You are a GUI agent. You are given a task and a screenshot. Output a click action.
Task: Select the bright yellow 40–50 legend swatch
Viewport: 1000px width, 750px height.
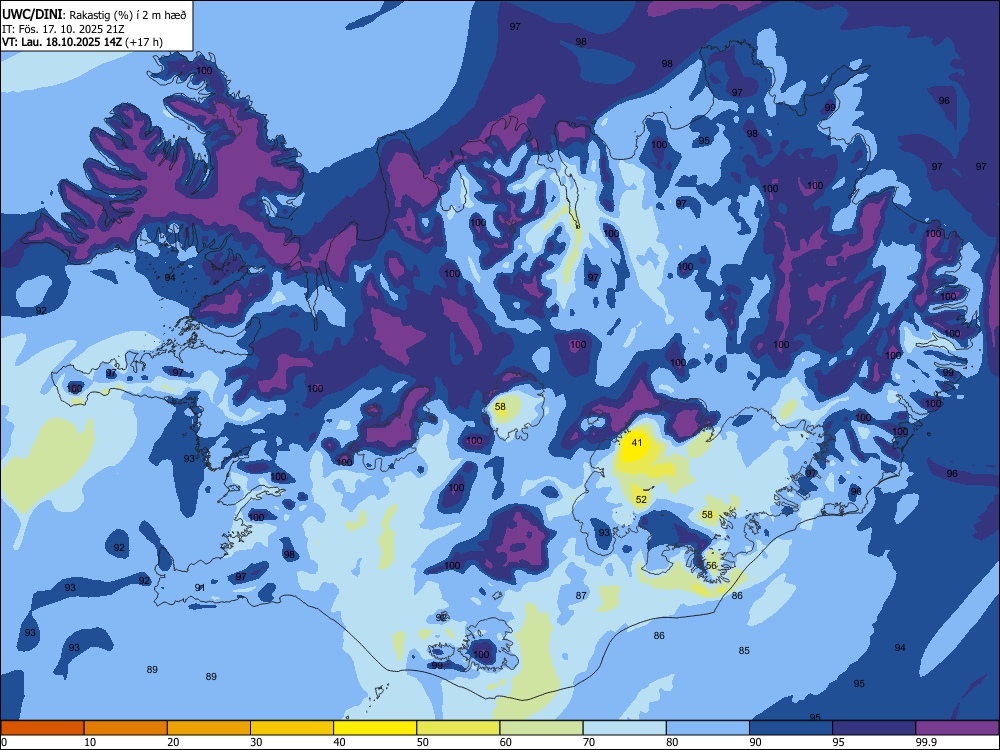click(375, 728)
